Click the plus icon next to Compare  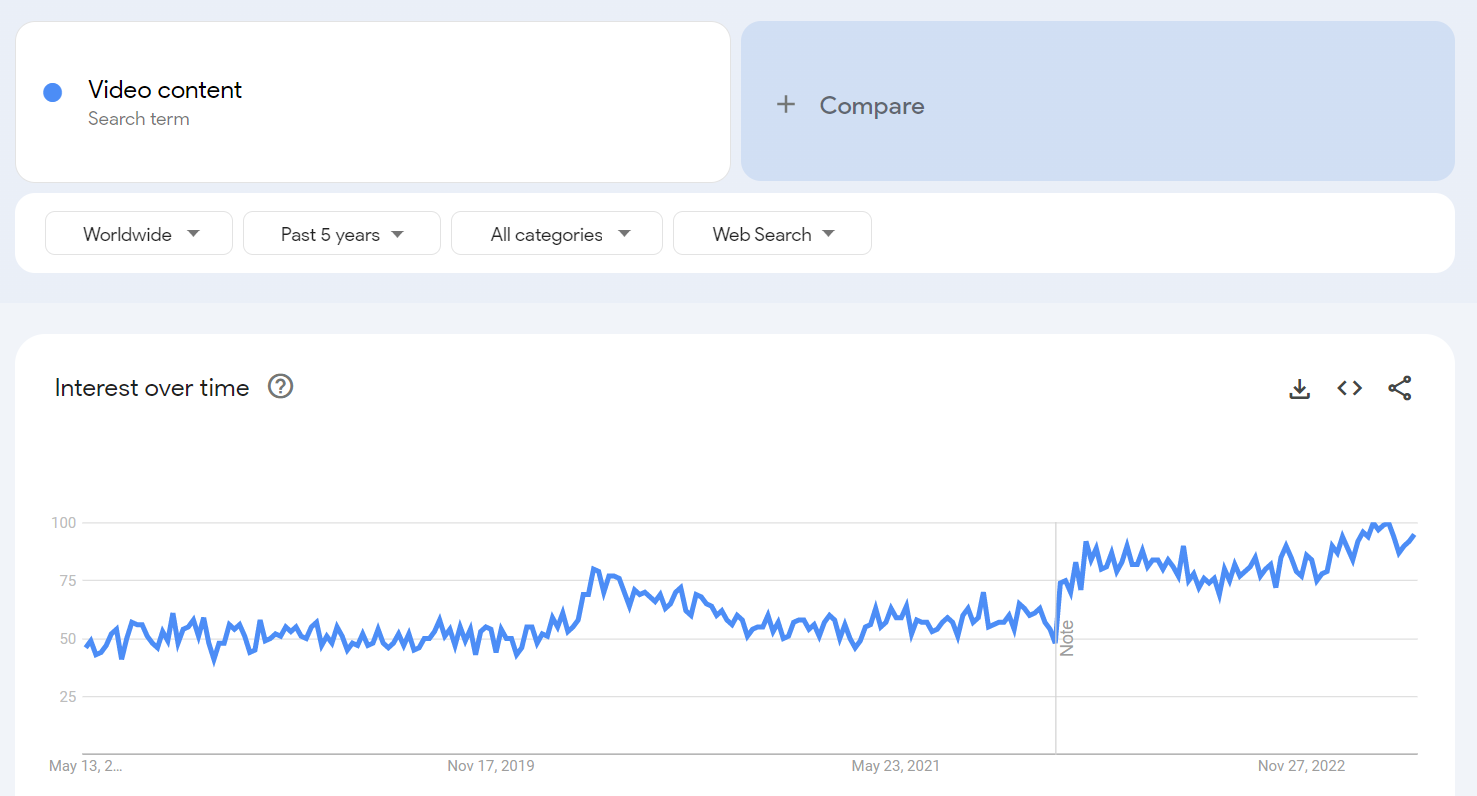tap(786, 105)
